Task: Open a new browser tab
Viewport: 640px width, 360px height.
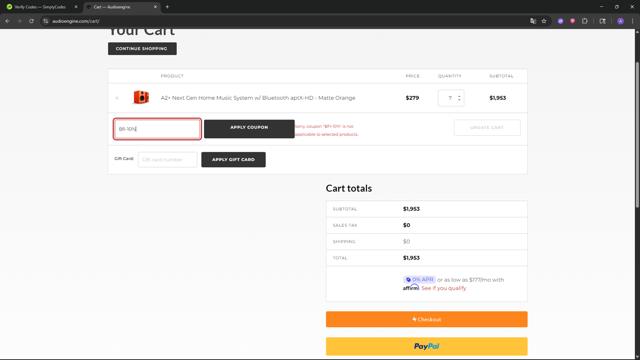Action: point(167,7)
